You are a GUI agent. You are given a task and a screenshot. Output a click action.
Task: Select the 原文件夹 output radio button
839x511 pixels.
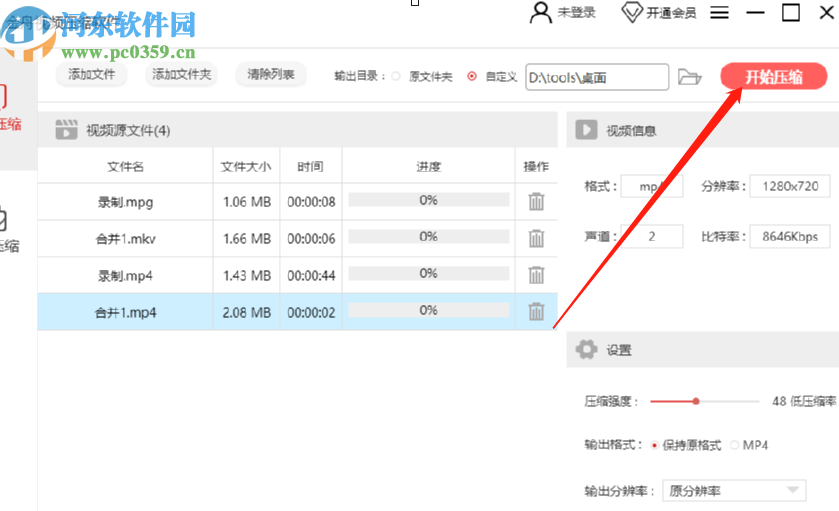[x=396, y=77]
